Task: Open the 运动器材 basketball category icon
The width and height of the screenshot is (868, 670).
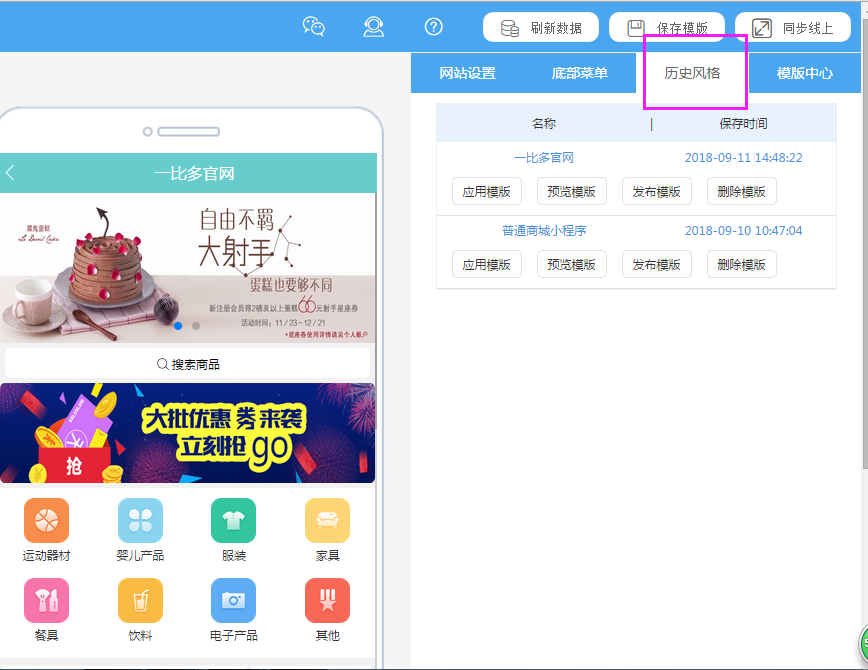Action: pos(46,520)
